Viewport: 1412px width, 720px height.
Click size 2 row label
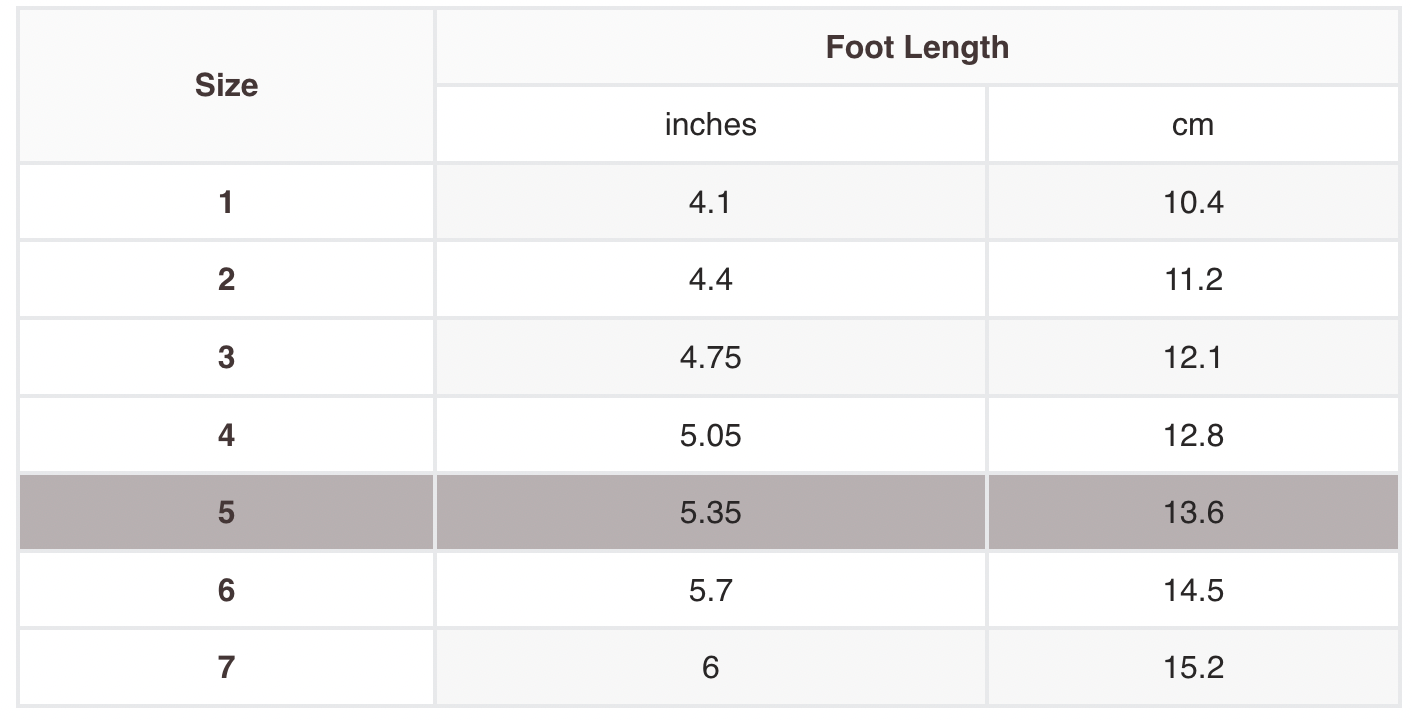(x=226, y=279)
